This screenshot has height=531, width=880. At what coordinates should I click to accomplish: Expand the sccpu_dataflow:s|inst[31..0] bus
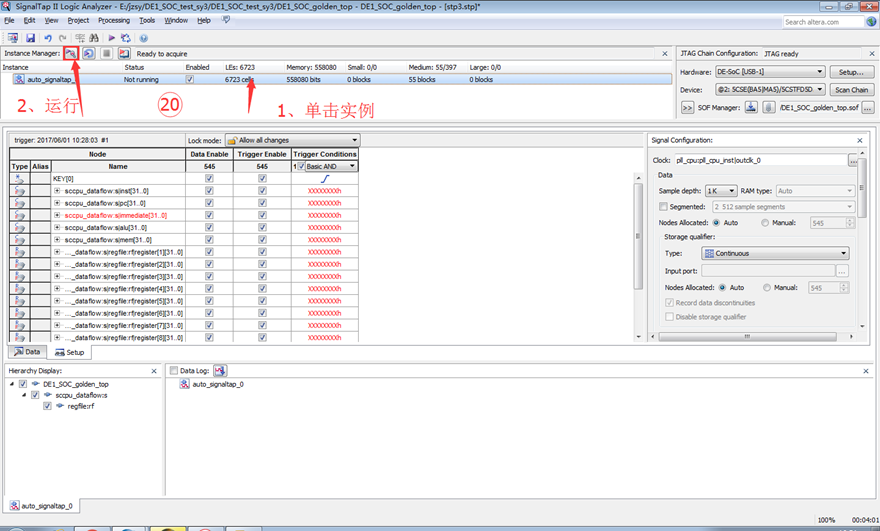coord(57,191)
